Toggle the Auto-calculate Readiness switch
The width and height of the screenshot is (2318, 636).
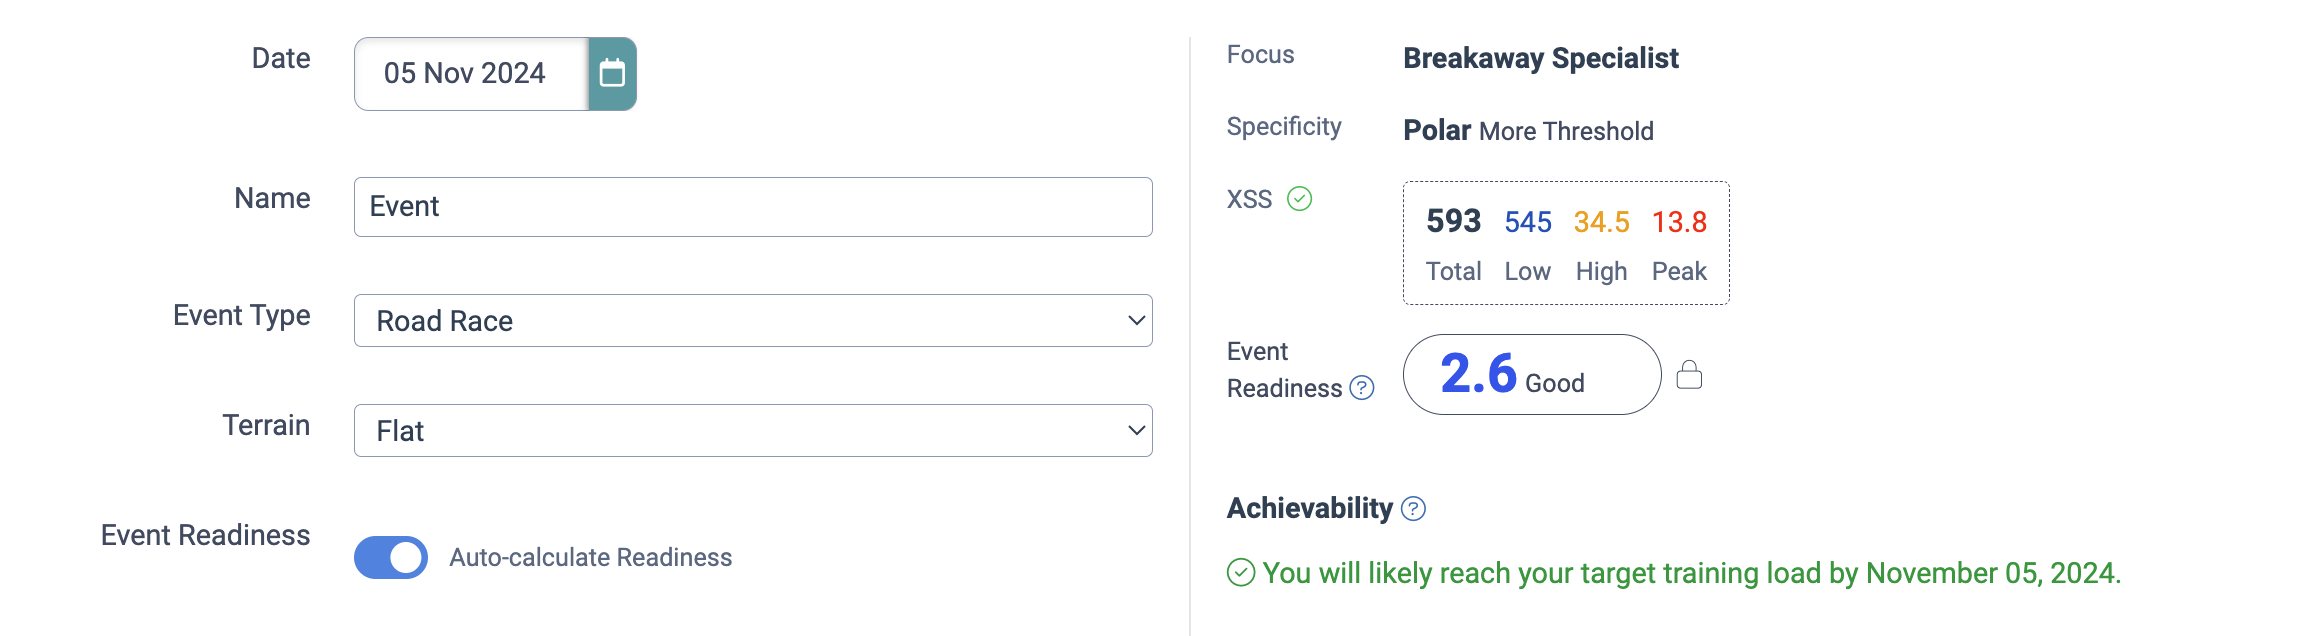click(391, 557)
